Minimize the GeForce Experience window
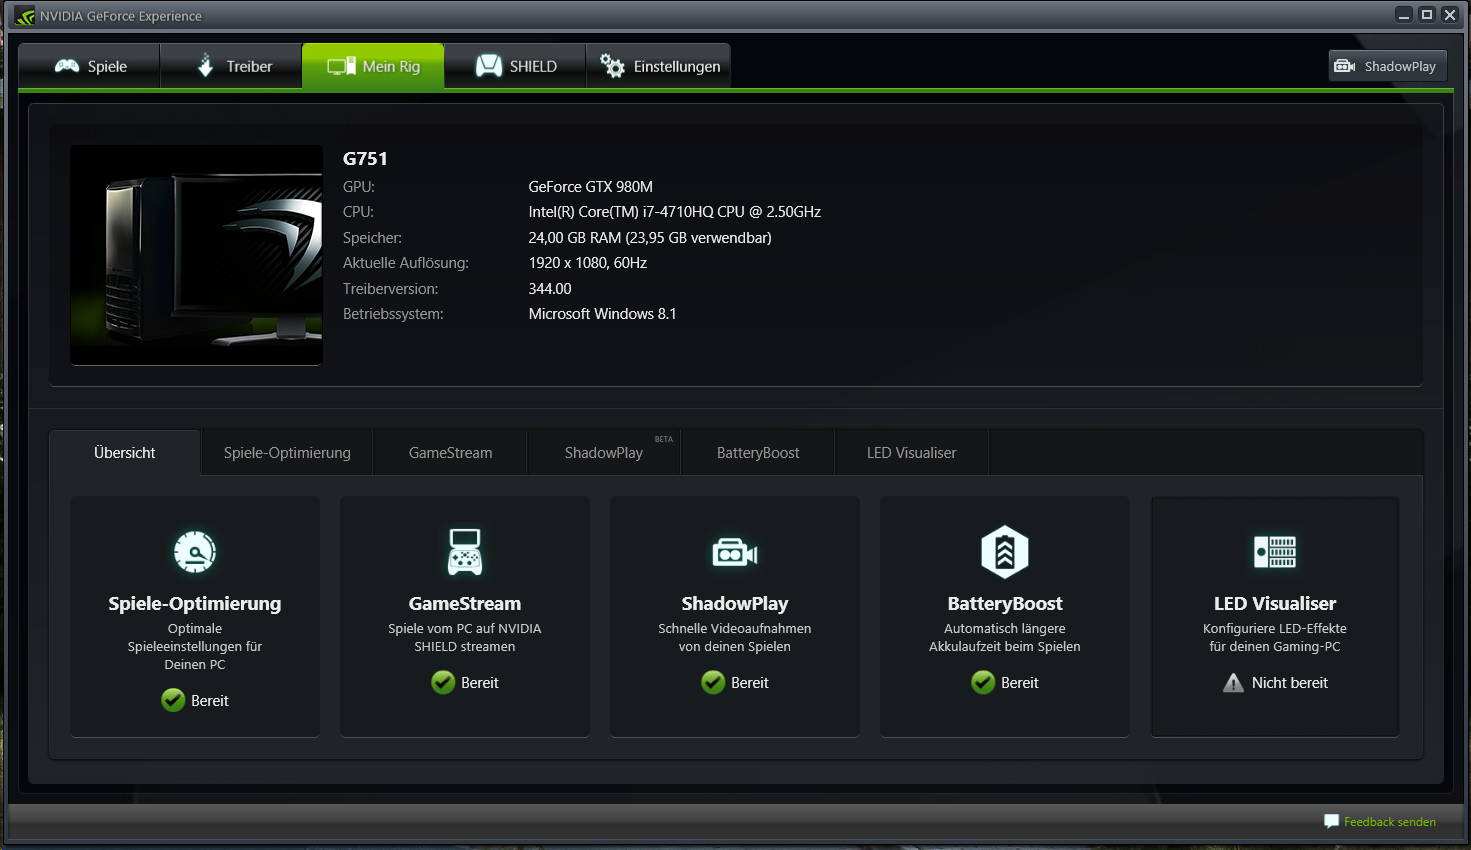The height and width of the screenshot is (850, 1471). click(x=1404, y=15)
